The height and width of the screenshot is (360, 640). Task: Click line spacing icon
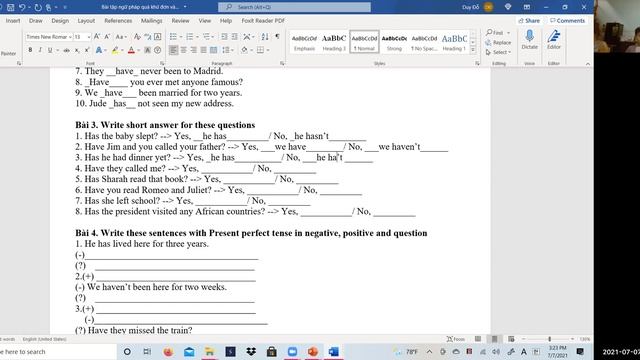(x=226, y=50)
